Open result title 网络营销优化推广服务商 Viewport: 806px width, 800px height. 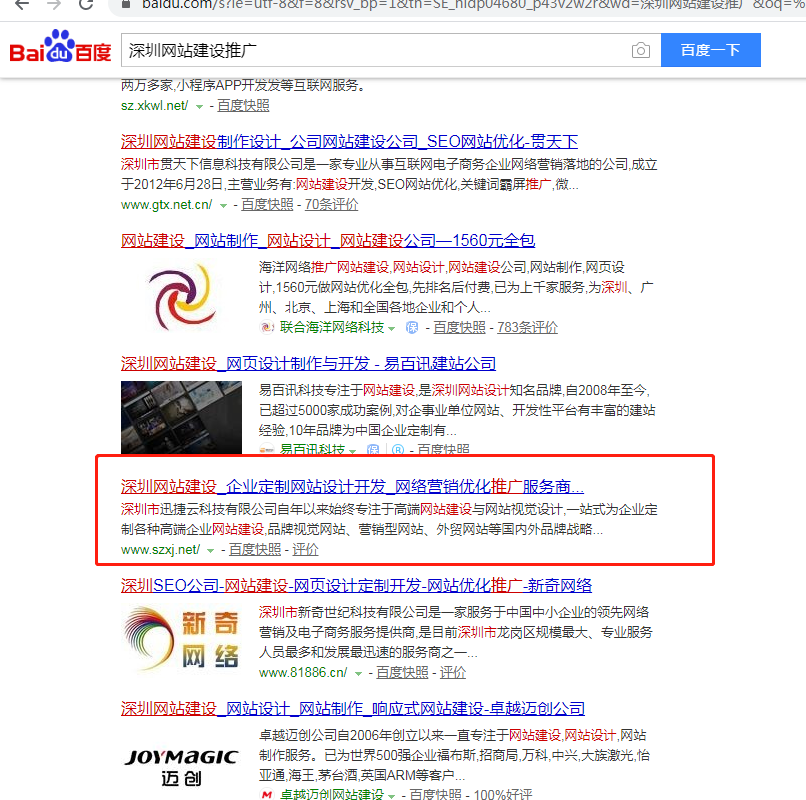pos(353,486)
